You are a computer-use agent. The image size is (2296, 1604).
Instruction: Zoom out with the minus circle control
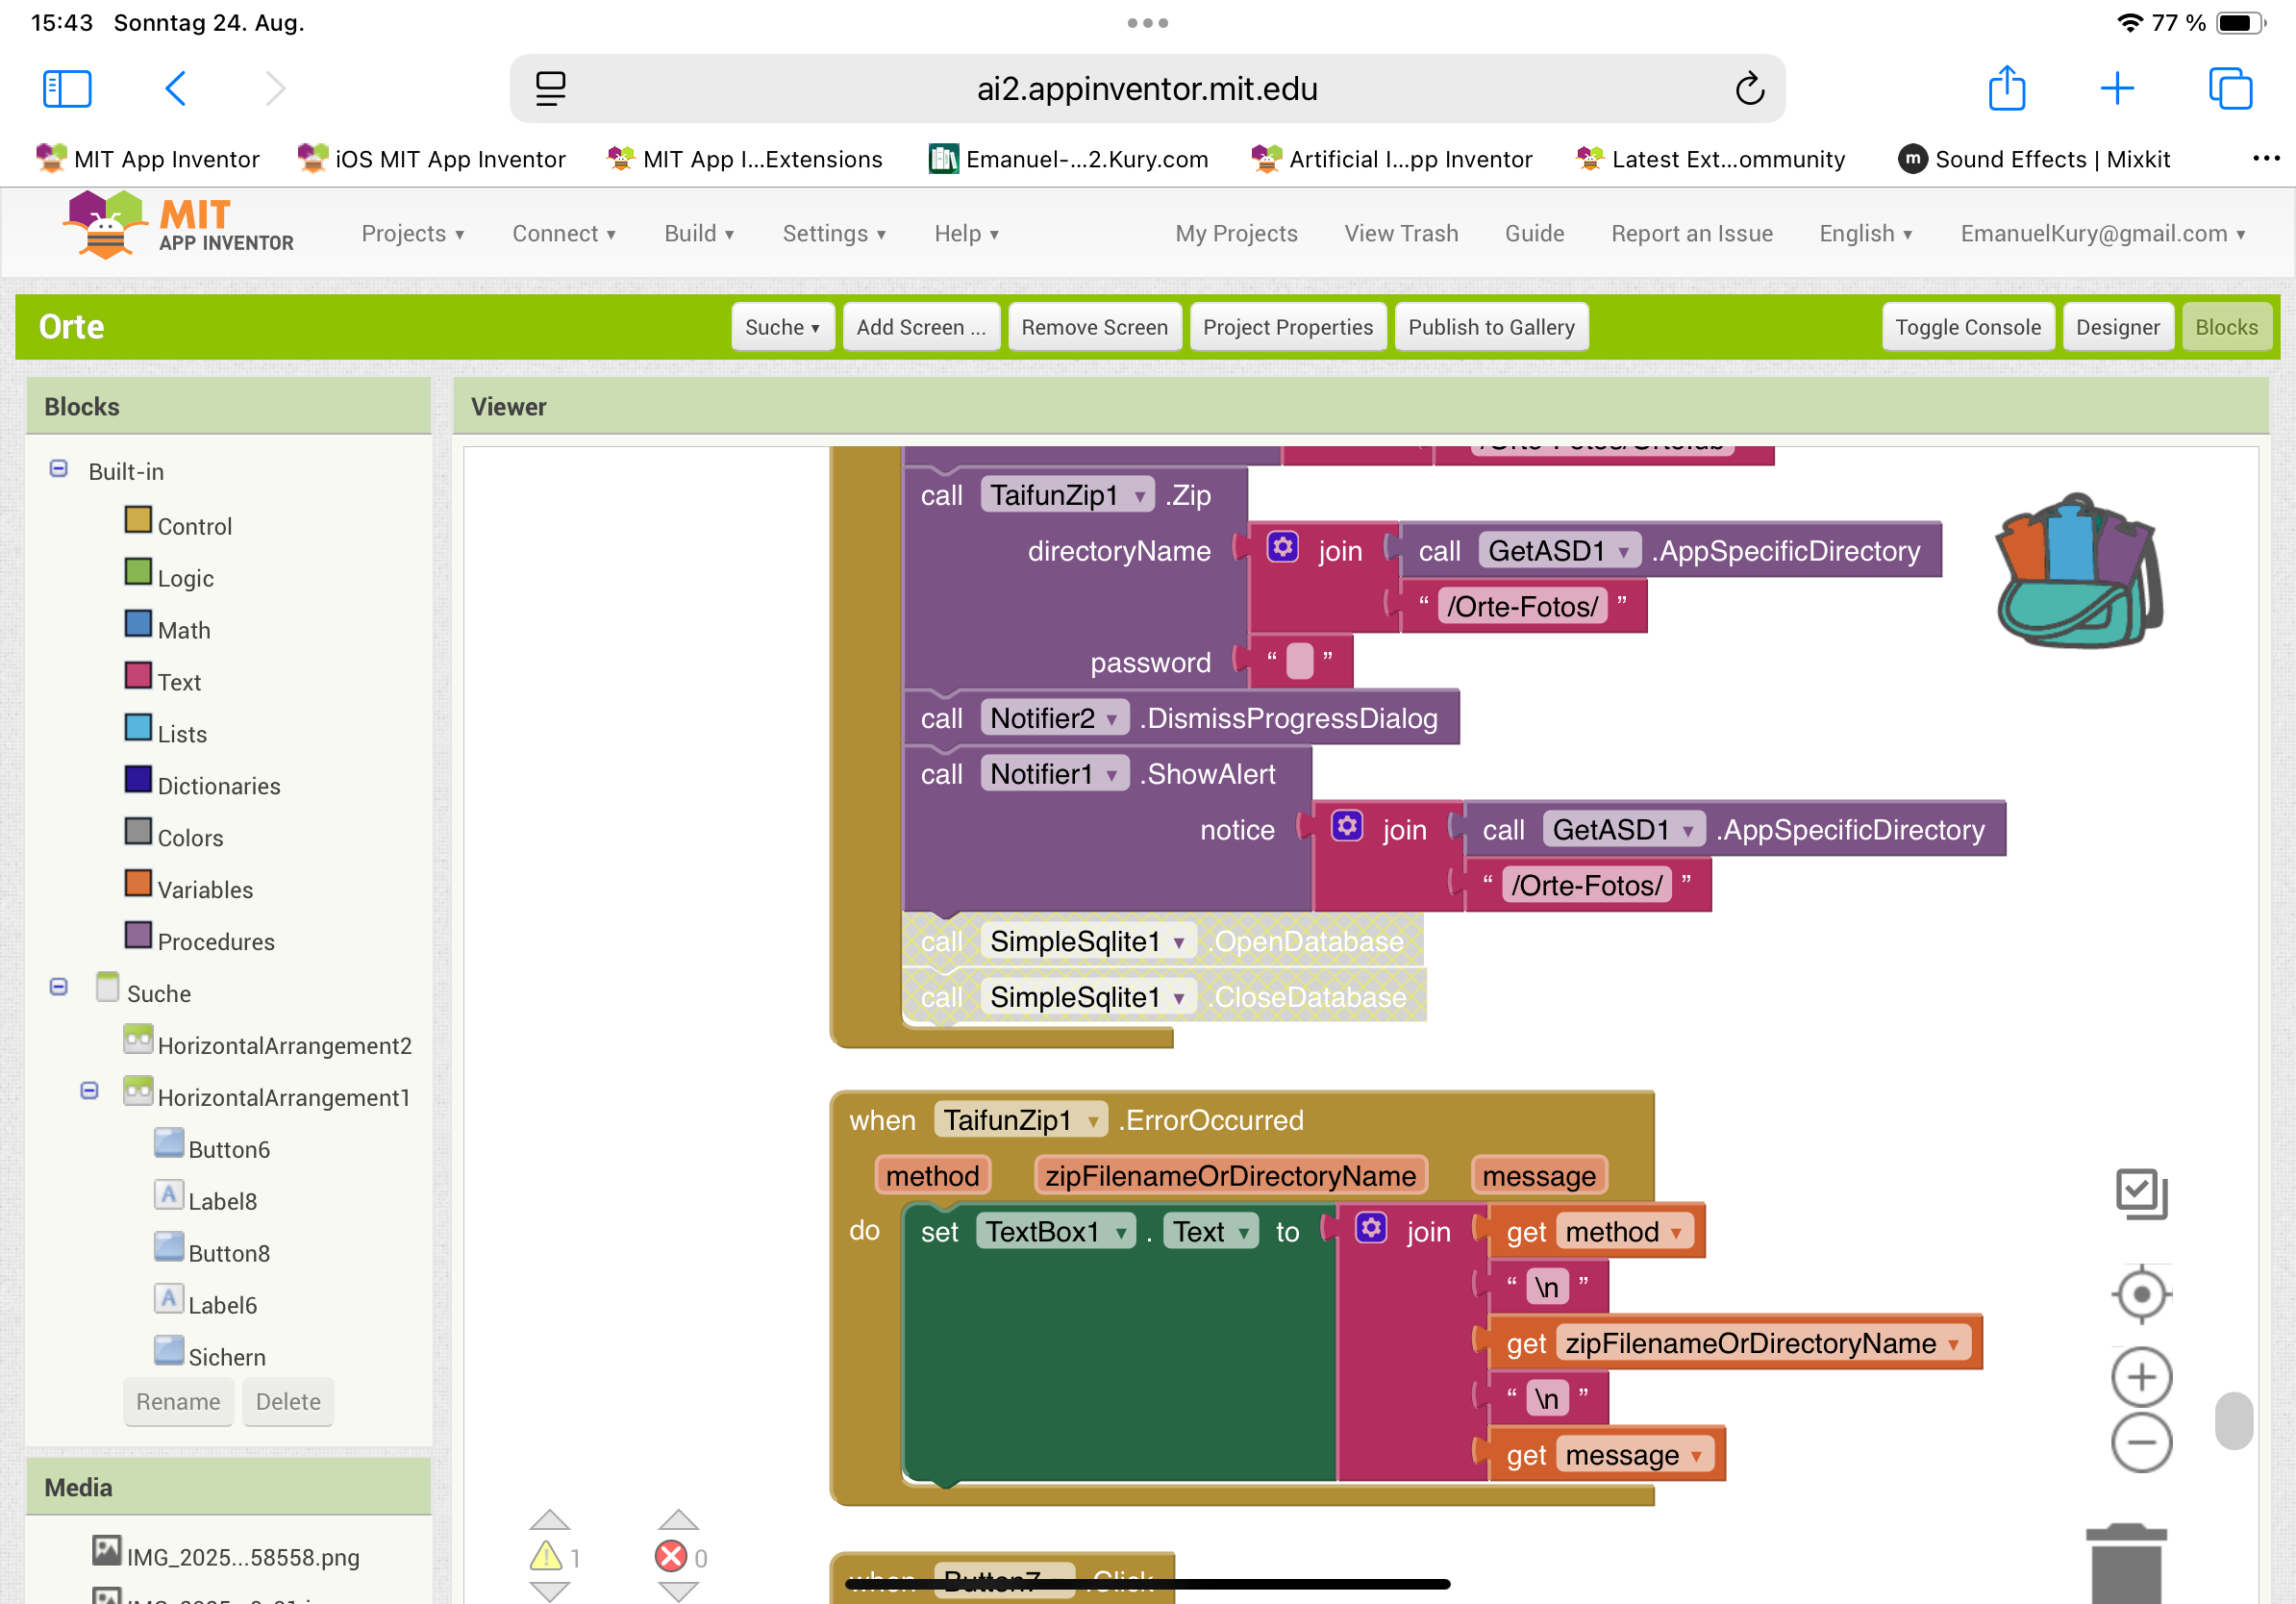click(x=2140, y=1442)
